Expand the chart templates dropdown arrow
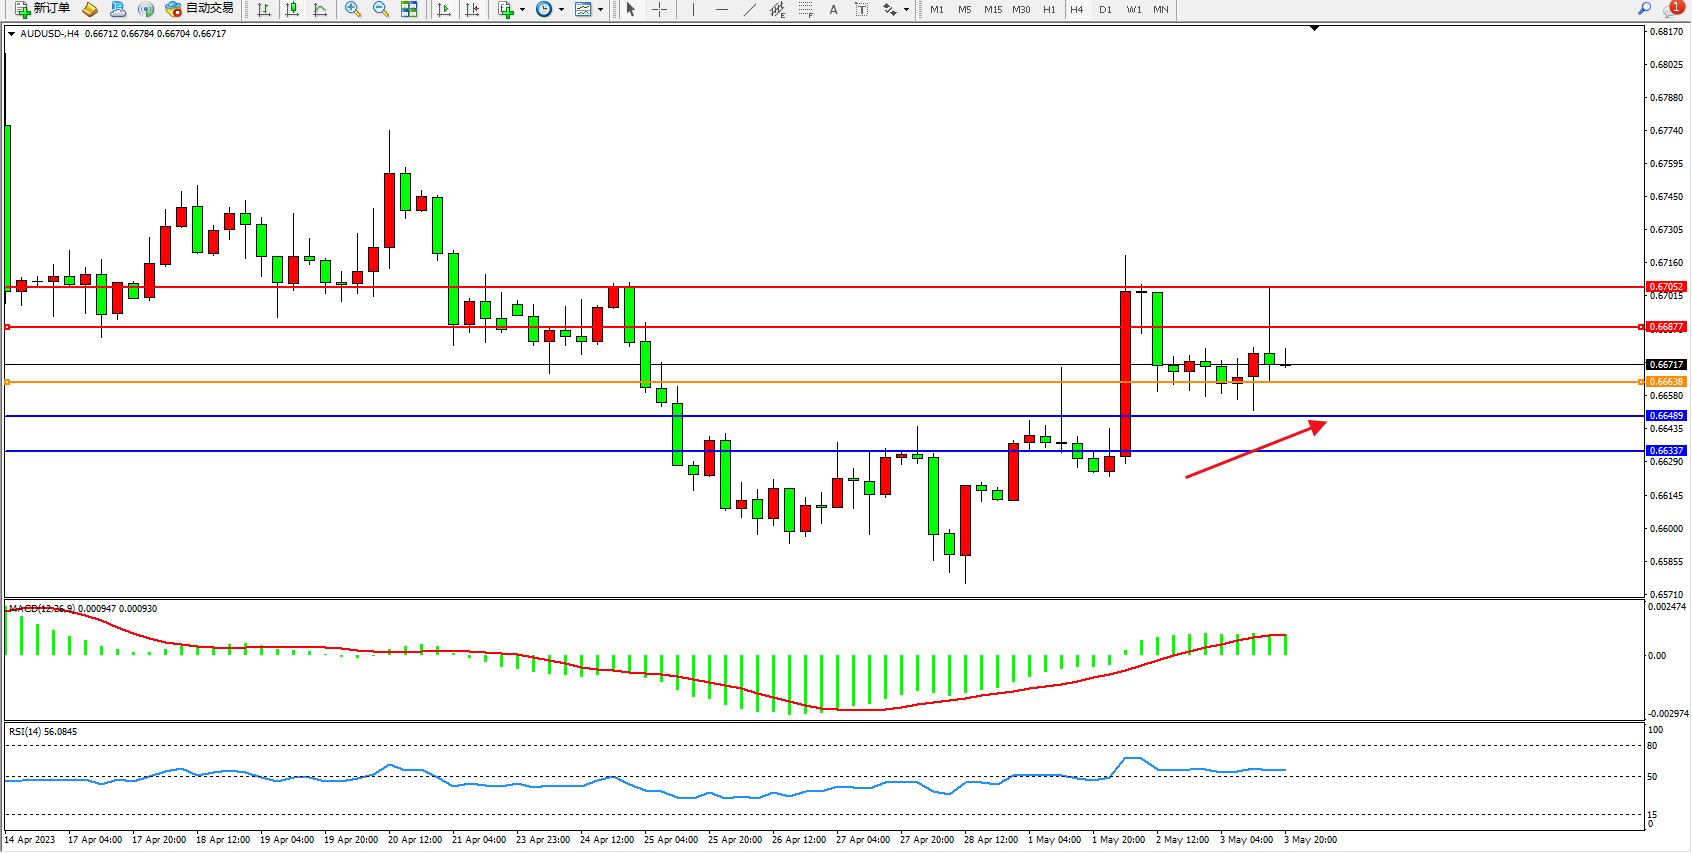1692x853 pixels. [600, 10]
